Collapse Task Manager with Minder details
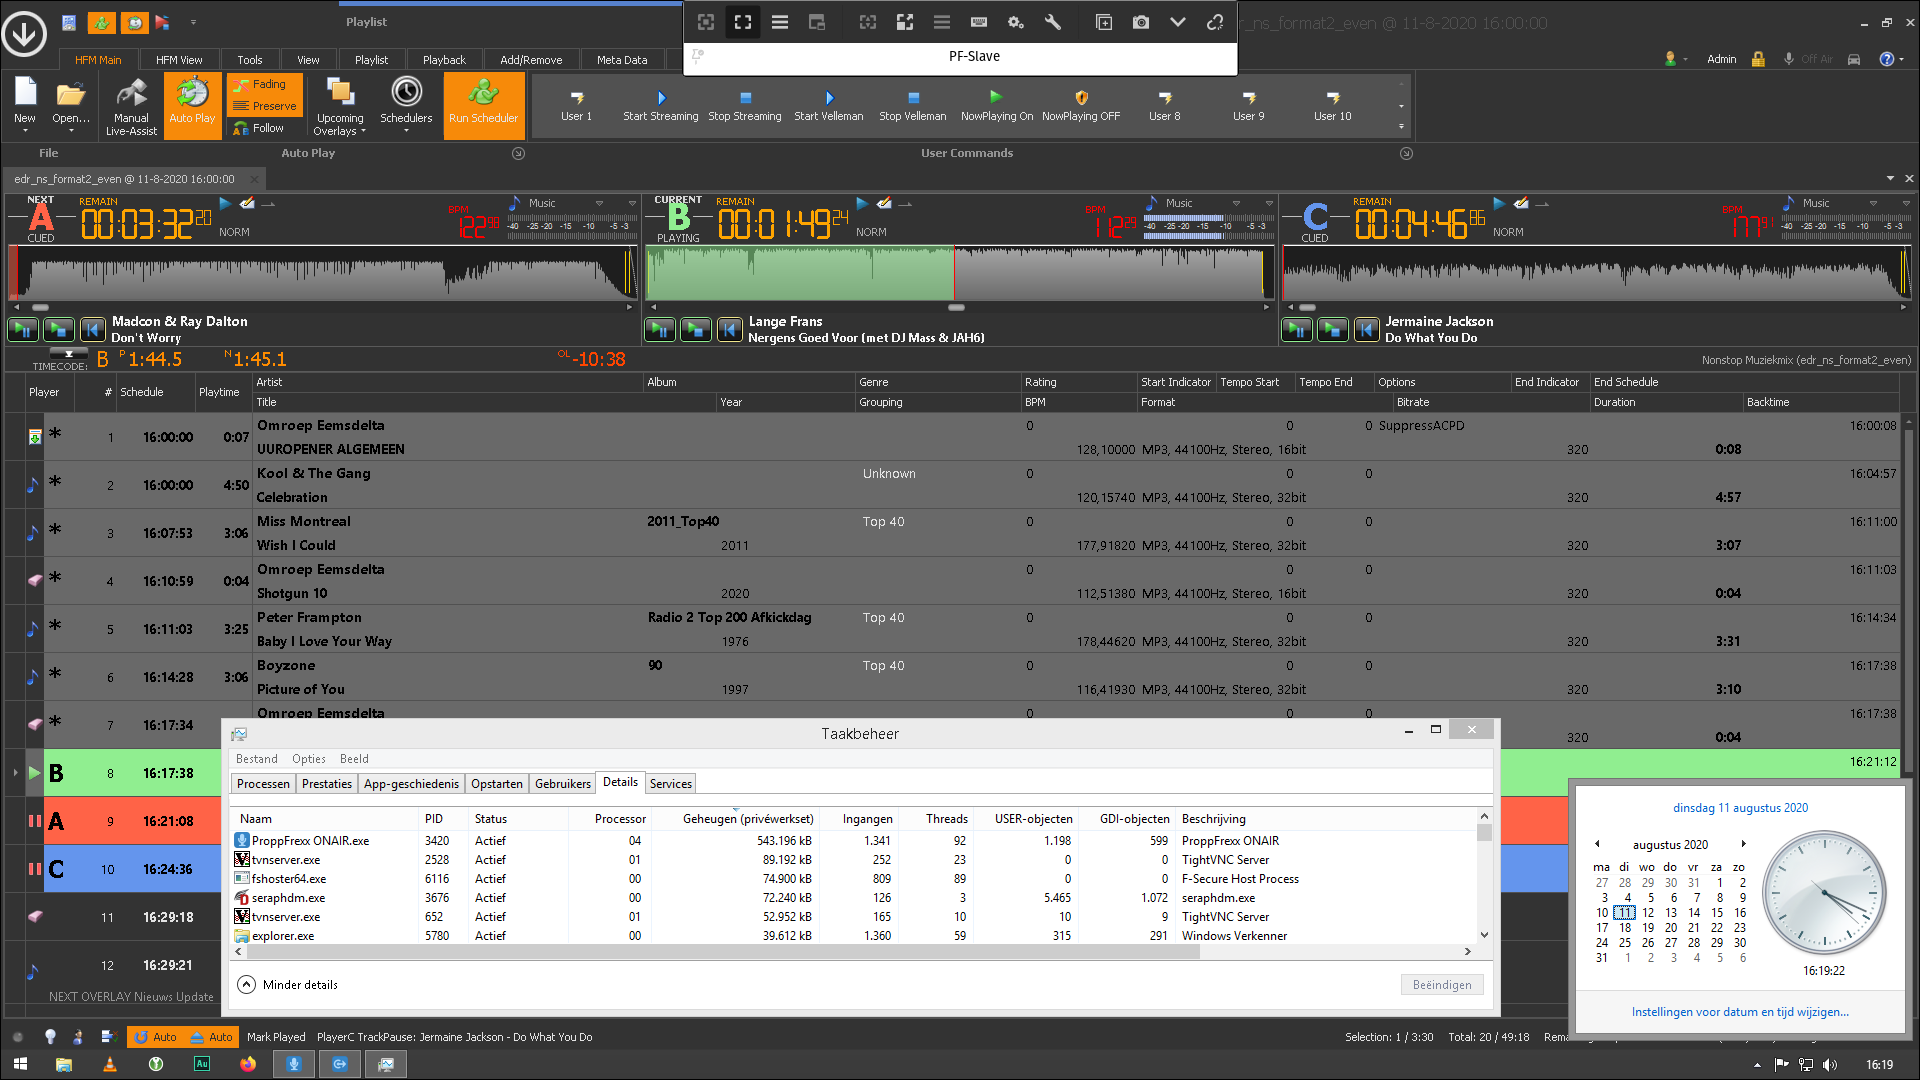The height and width of the screenshot is (1080, 1920). pyautogui.click(x=289, y=985)
